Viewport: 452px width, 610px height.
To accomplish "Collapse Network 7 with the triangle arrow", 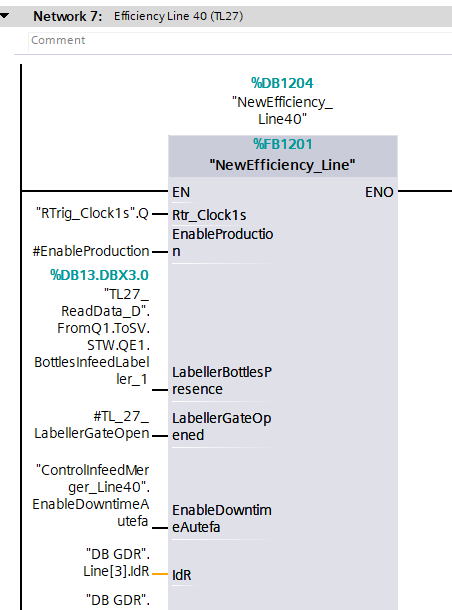I will [4, 16].
